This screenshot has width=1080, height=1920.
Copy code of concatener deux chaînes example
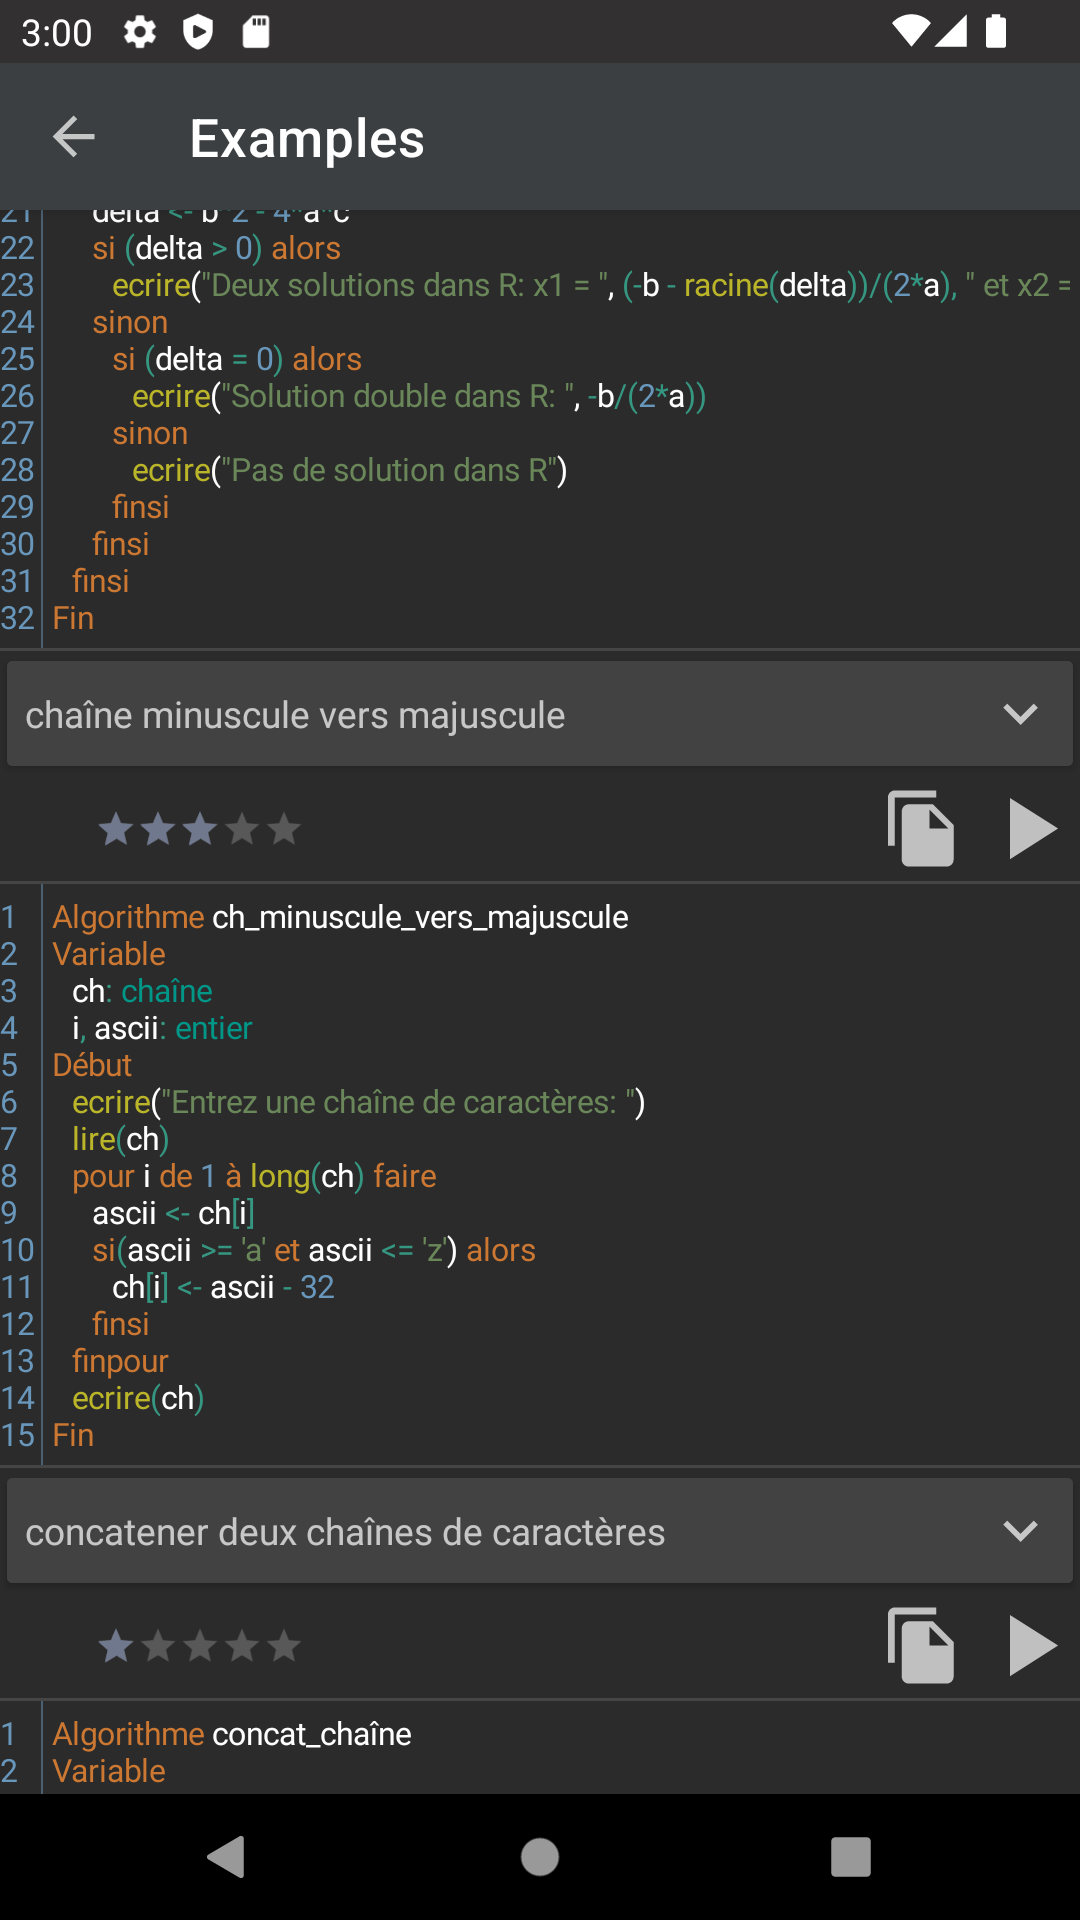point(921,1645)
